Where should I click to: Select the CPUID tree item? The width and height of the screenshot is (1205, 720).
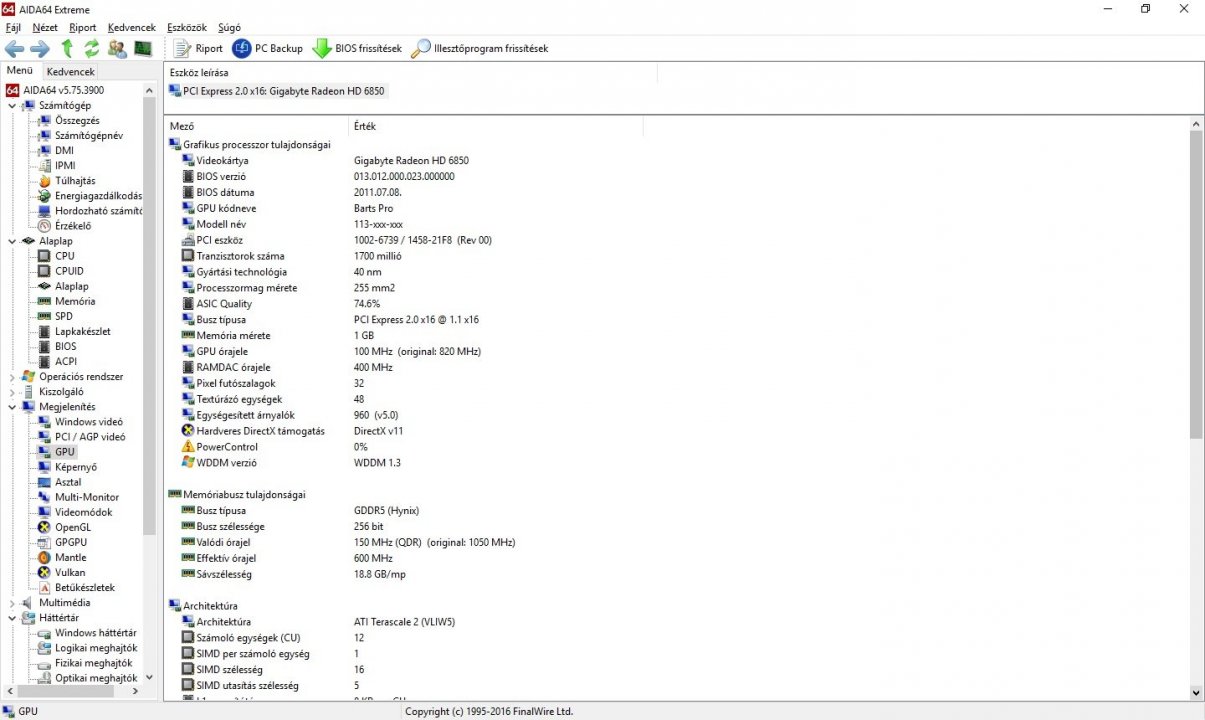point(69,271)
